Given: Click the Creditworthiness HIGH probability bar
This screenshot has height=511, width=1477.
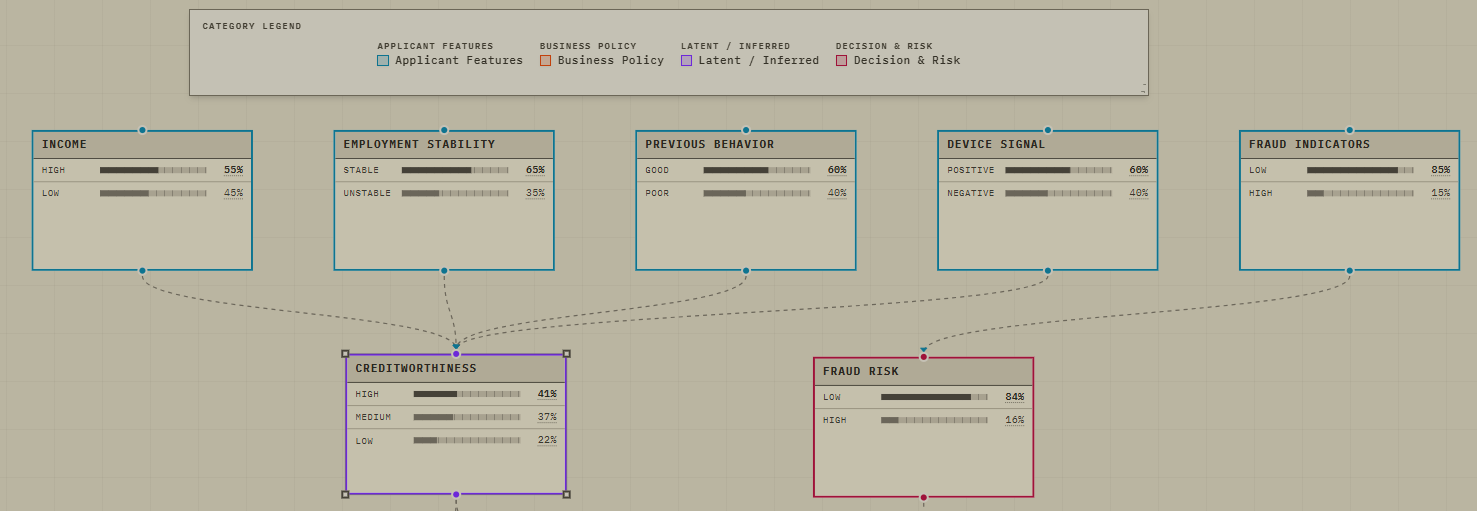Looking at the screenshot, I should tap(467, 394).
